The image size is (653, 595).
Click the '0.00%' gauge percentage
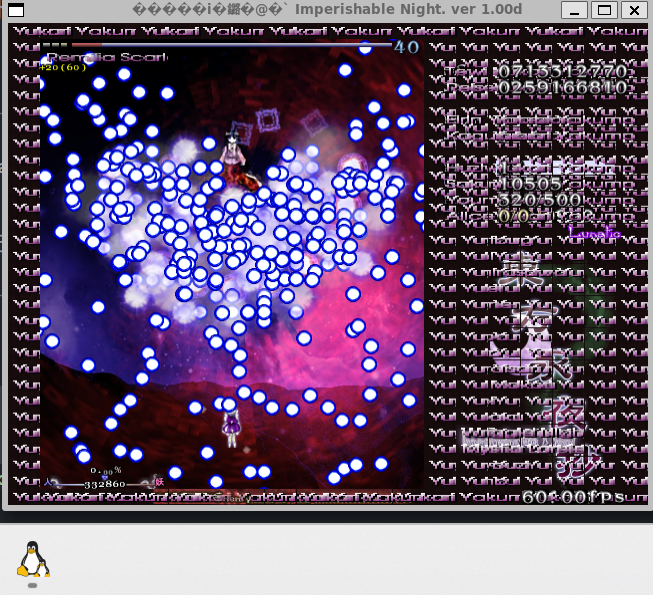pos(106,471)
